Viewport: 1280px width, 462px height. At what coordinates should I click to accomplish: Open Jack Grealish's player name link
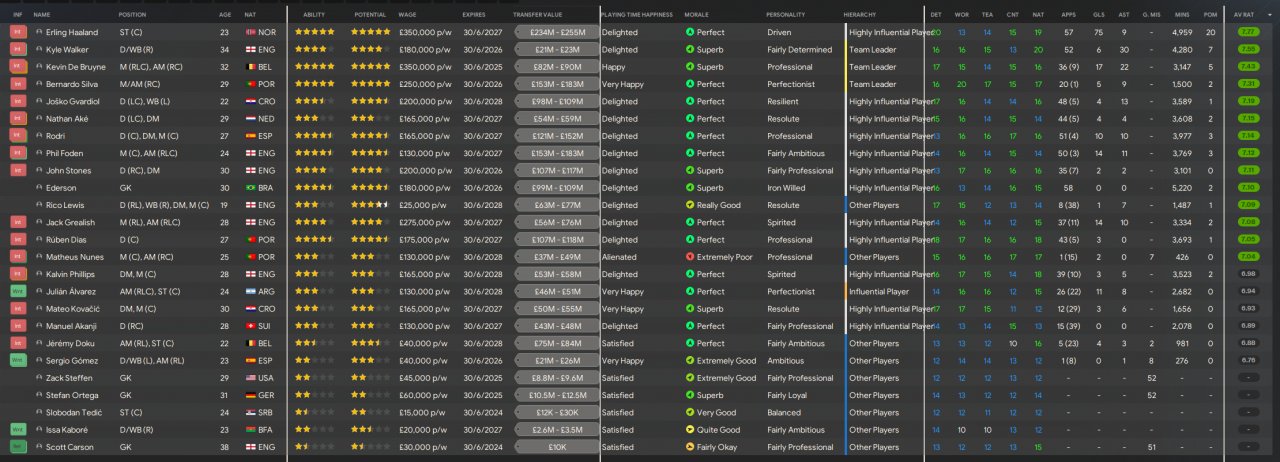click(69, 222)
